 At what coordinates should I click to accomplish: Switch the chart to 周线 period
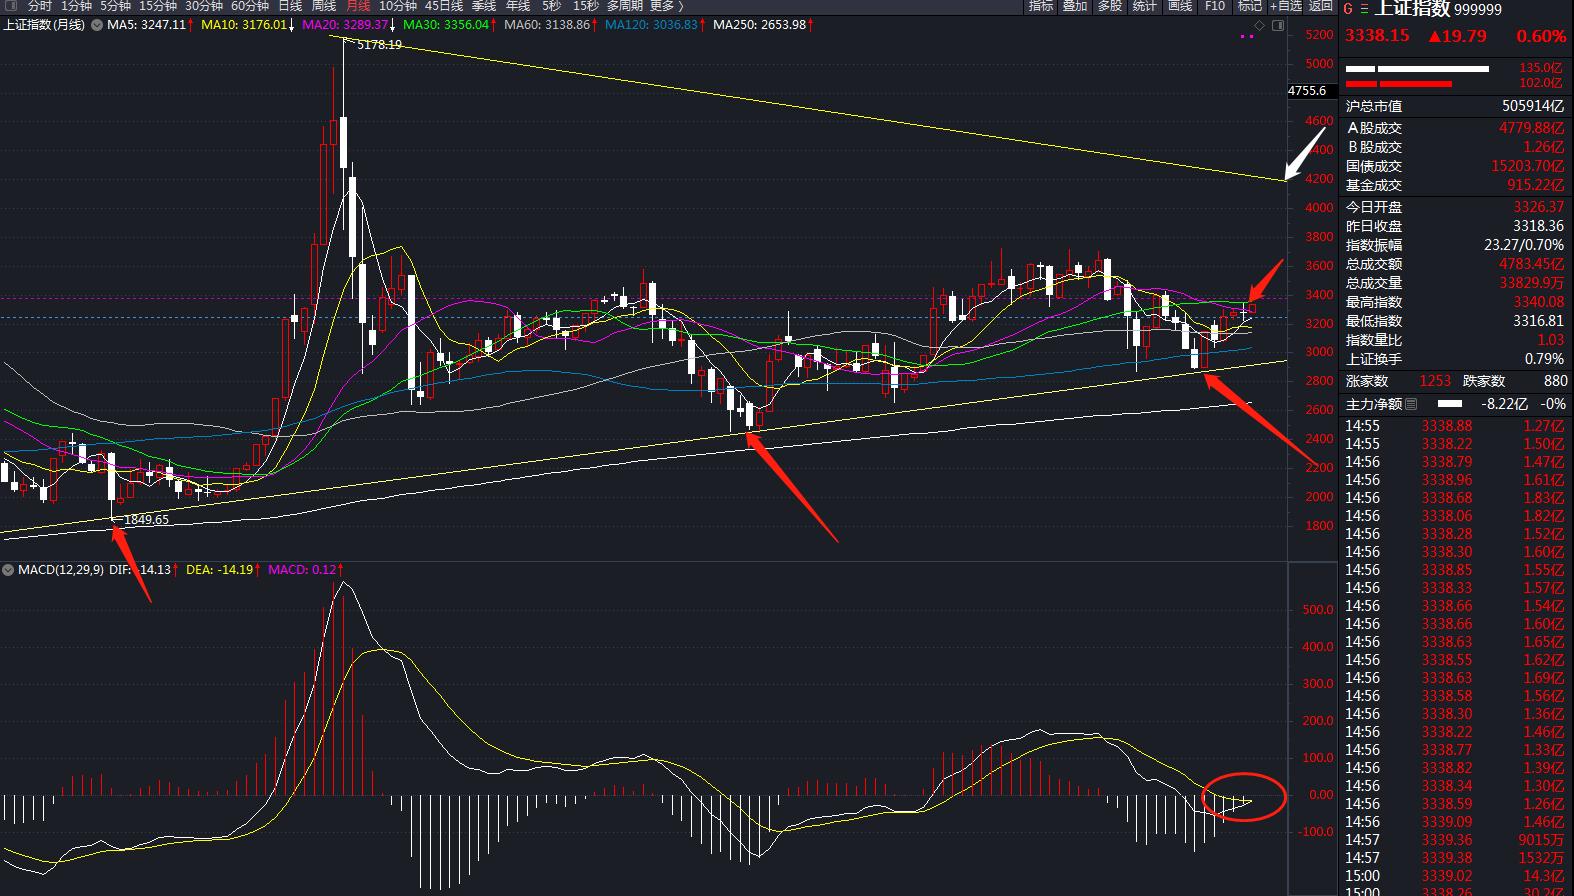[x=323, y=6]
